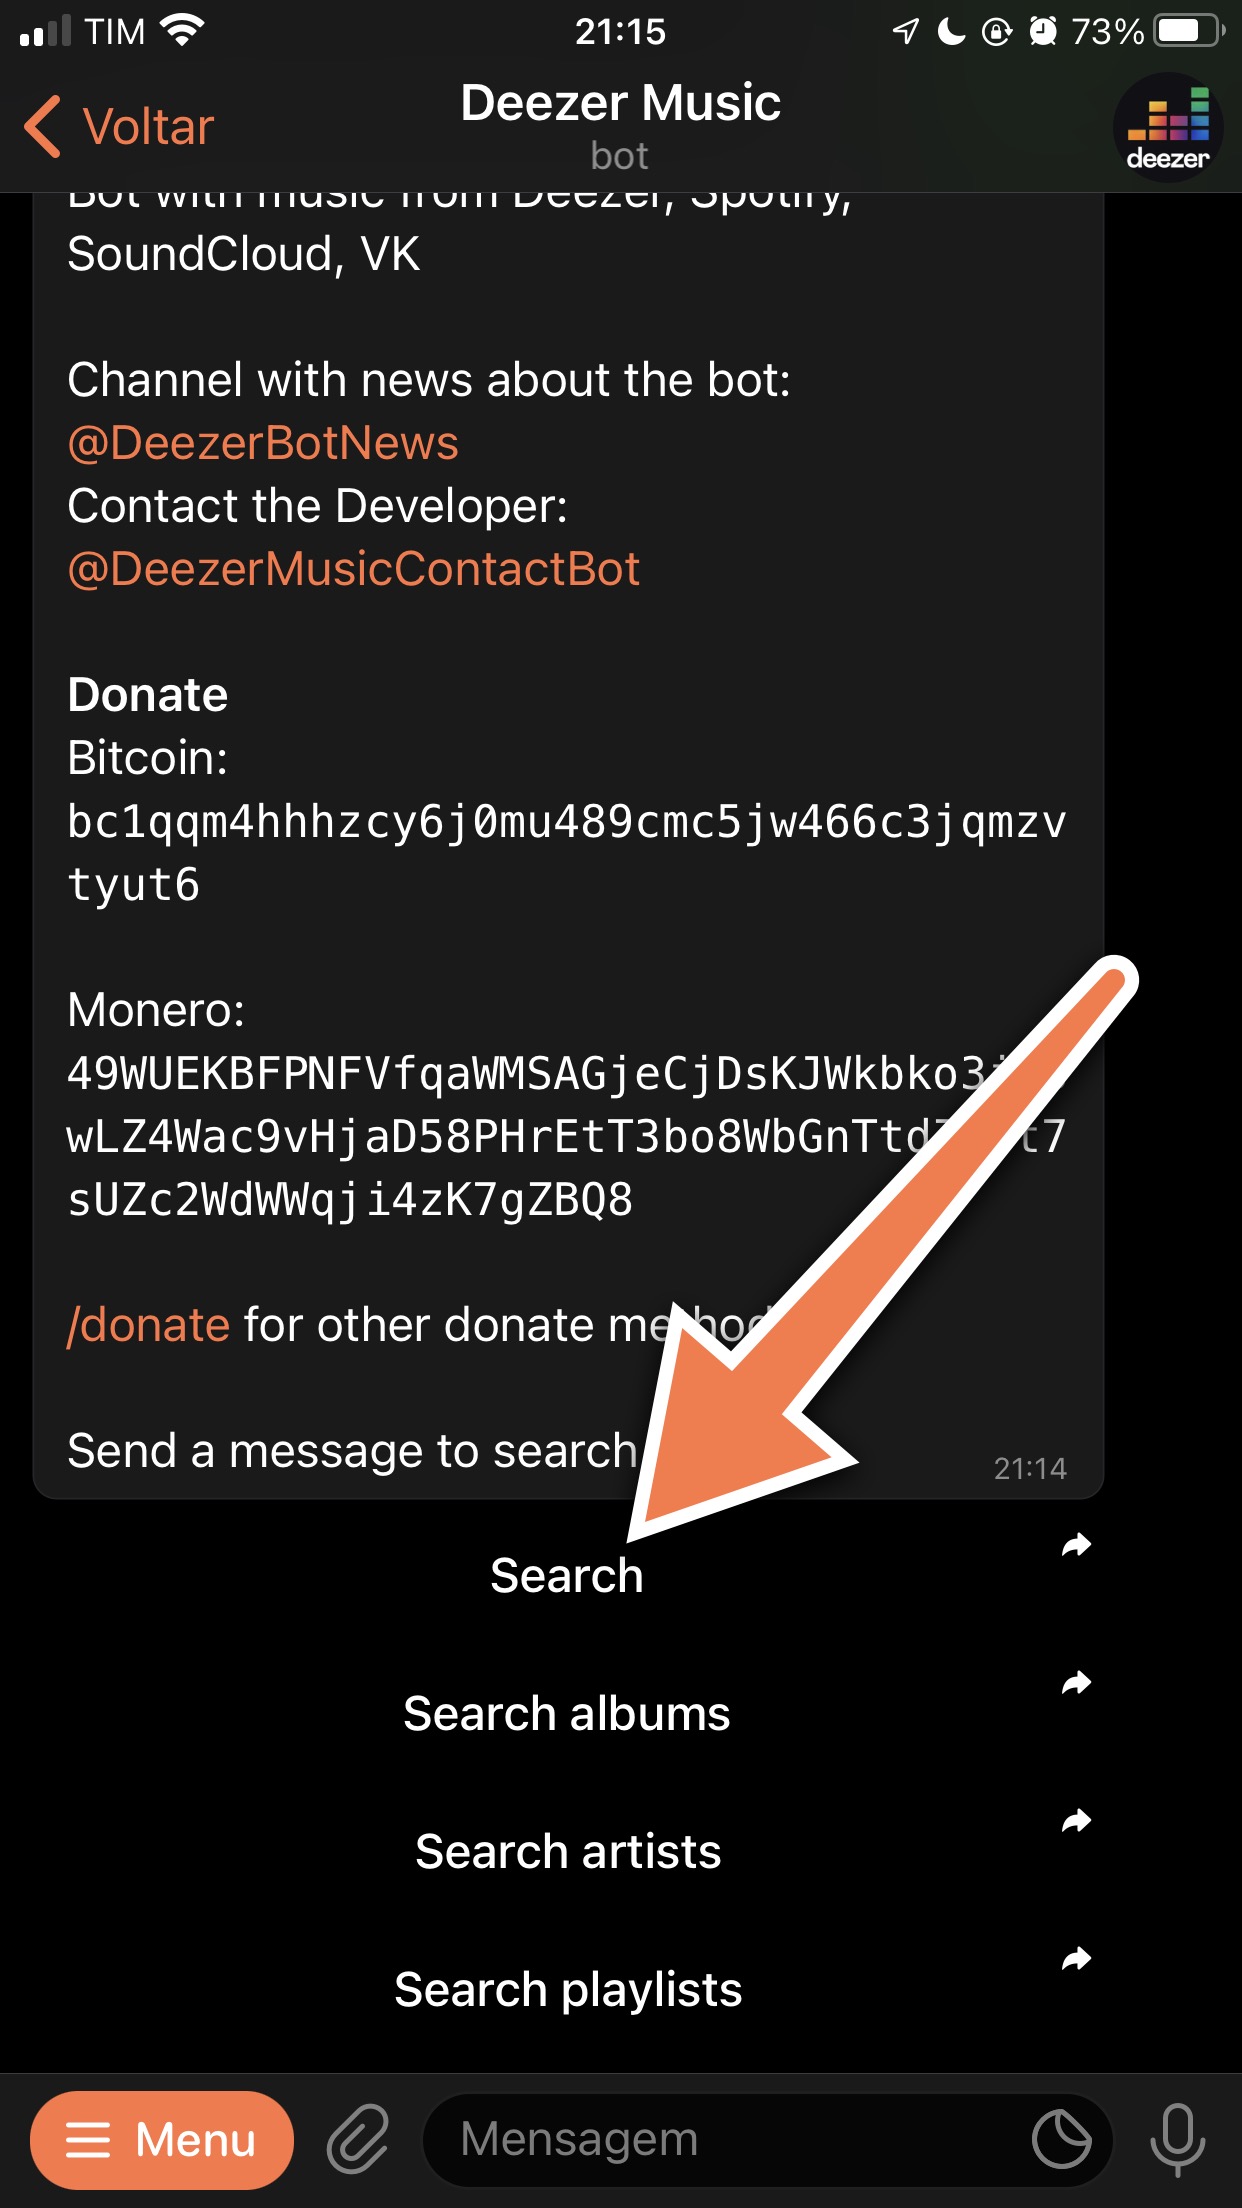Image resolution: width=1242 pixels, height=2208 pixels.
Task: Open the sticker panel icon
Action: click(x=1061, y=2139)
